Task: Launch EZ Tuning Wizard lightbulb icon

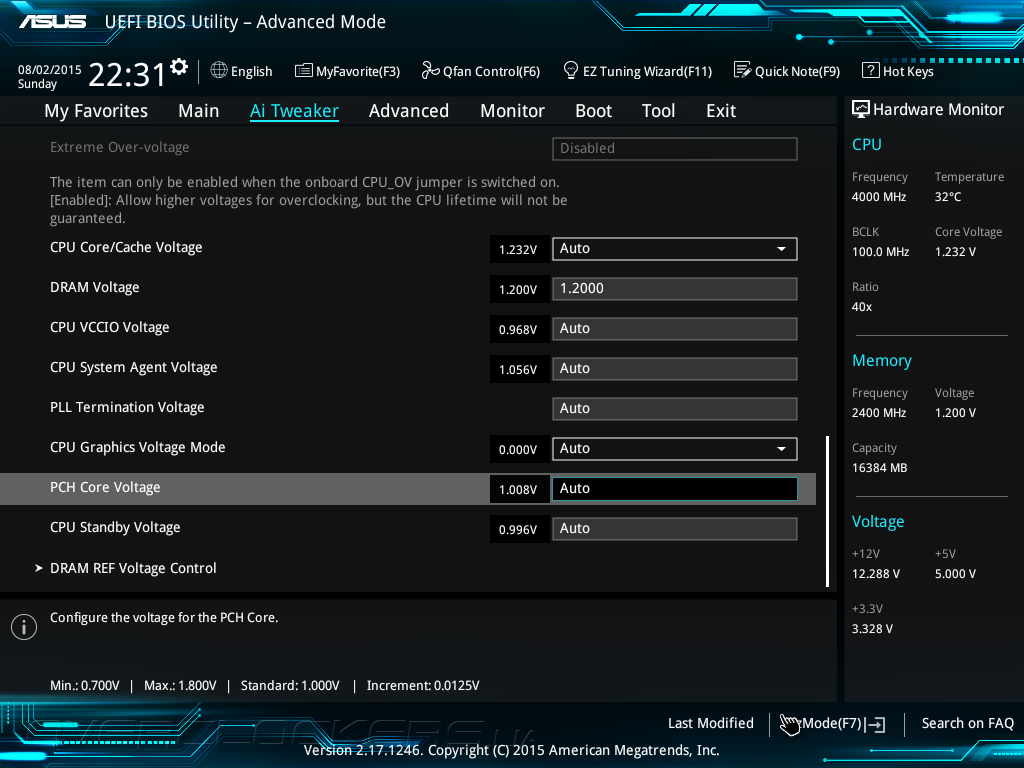Action: pos(571,71)
